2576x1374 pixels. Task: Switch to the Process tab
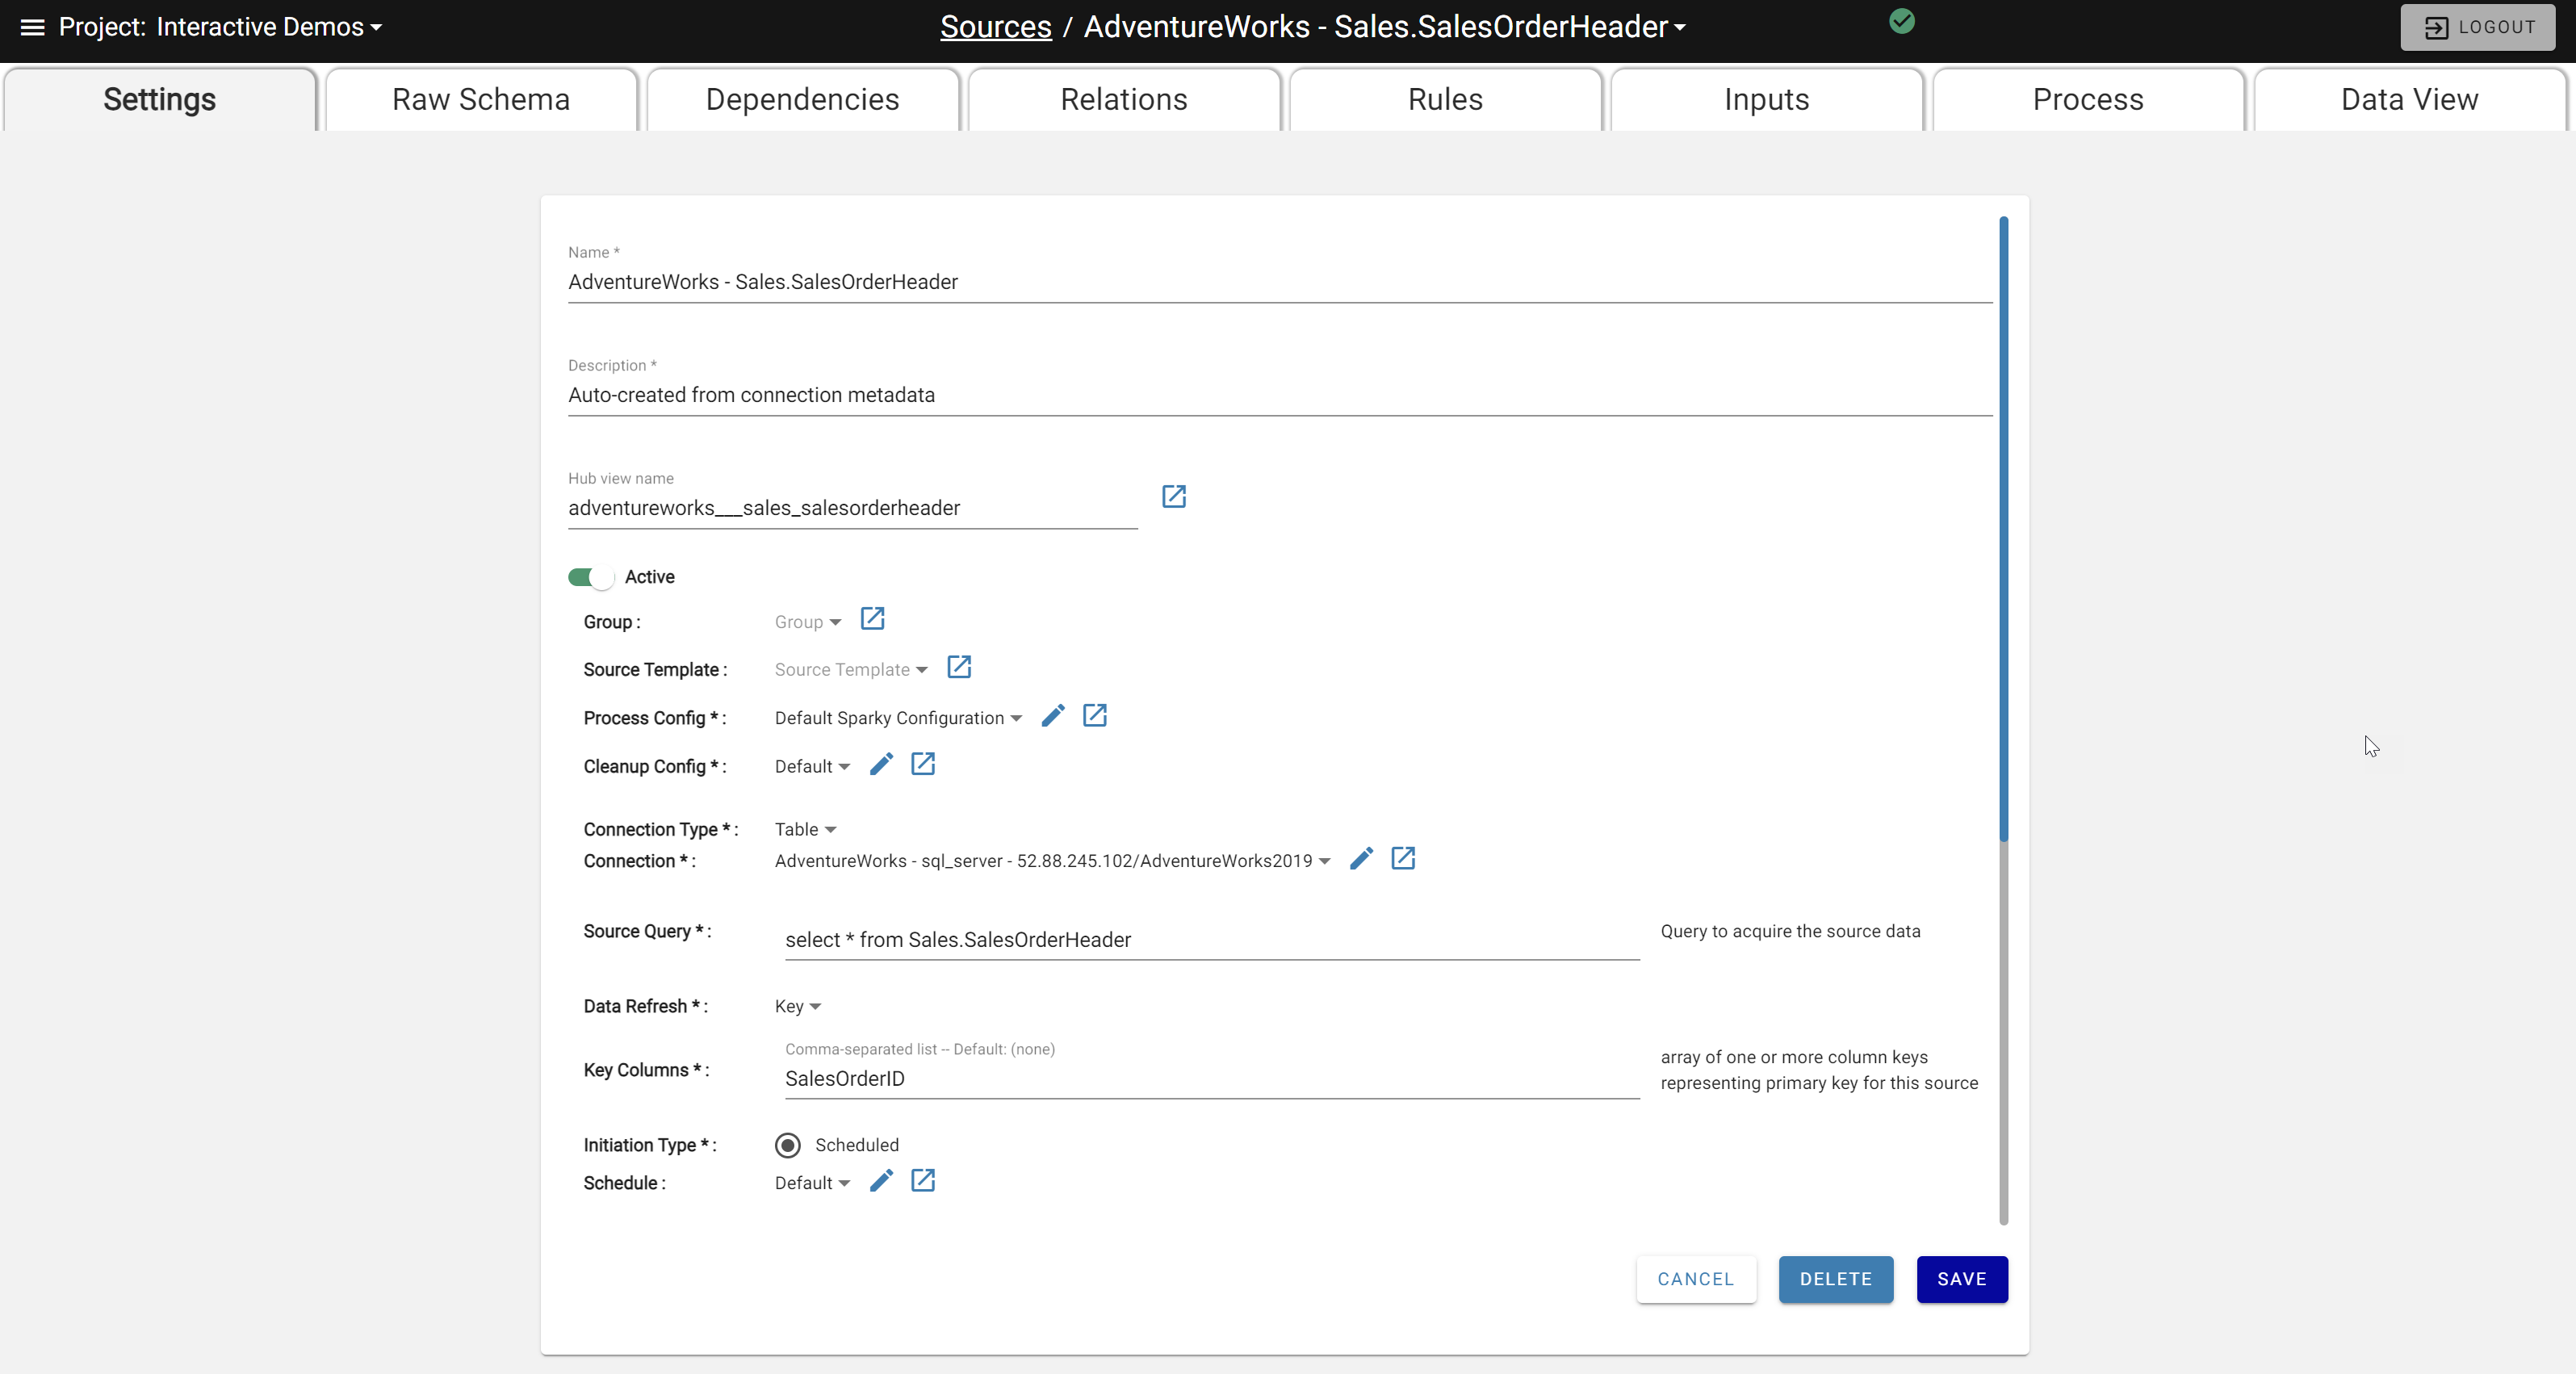pyautogui.click(x=2088, y=99)
